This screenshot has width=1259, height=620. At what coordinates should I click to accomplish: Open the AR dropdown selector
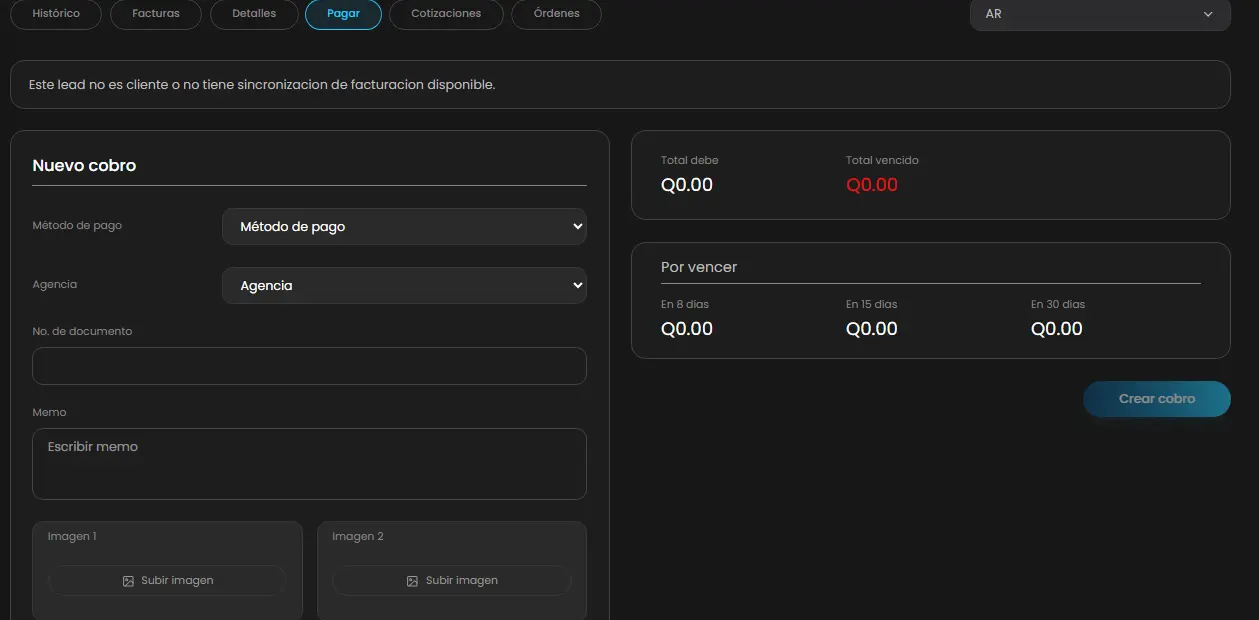tap(1100, 15)
